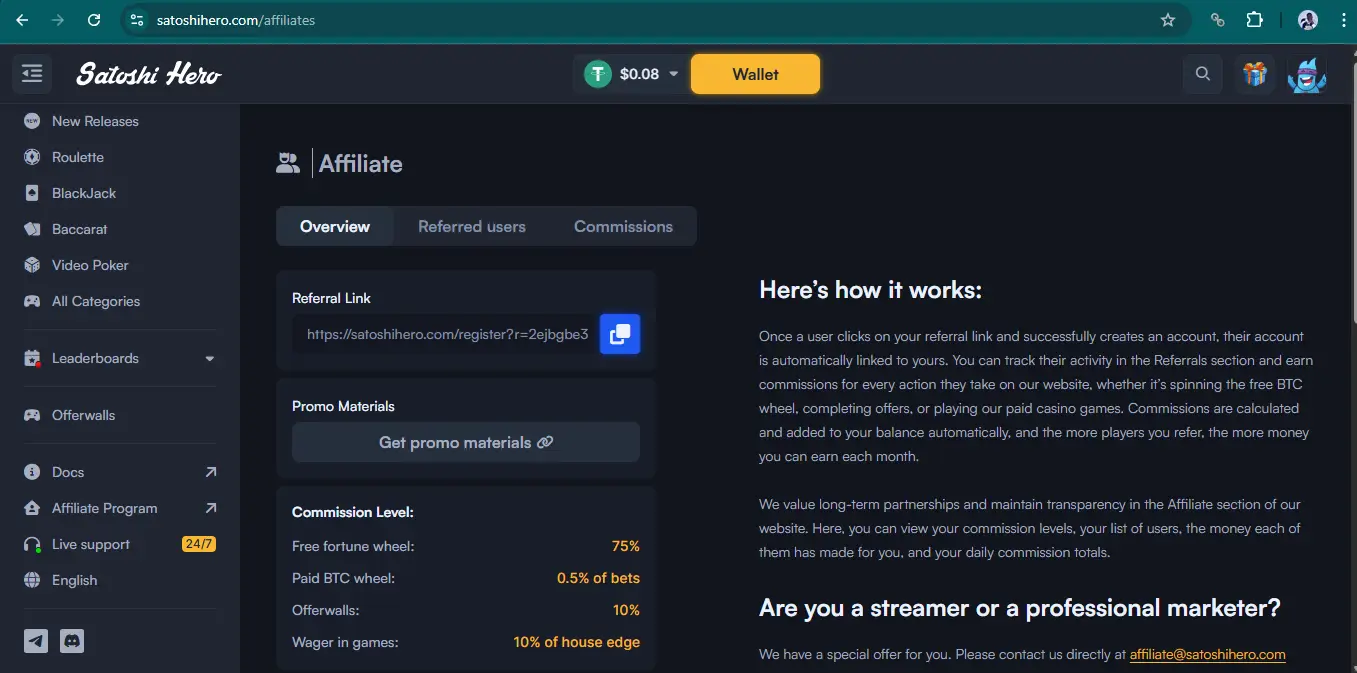
Task: Switch to the Commissions tab
Action: coord(623,227)
